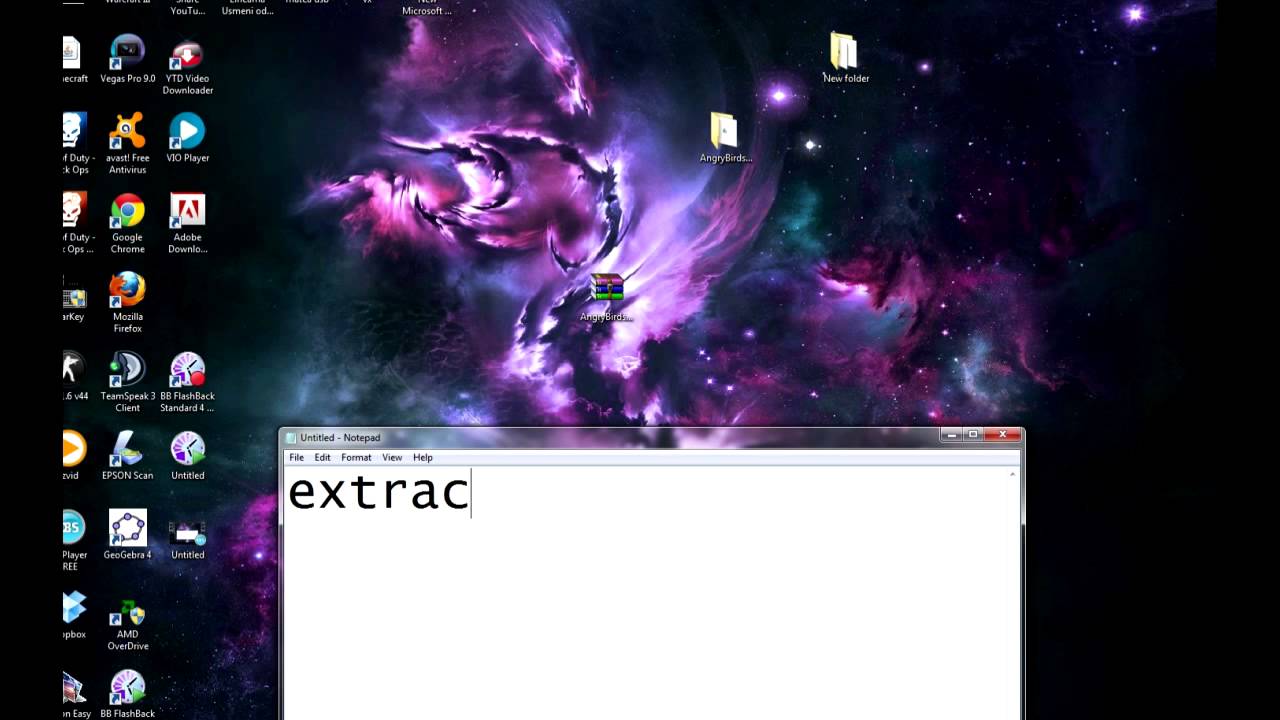
Task: Select the EPSON Scan desktop icon
Action: click(x=127, y=456)
